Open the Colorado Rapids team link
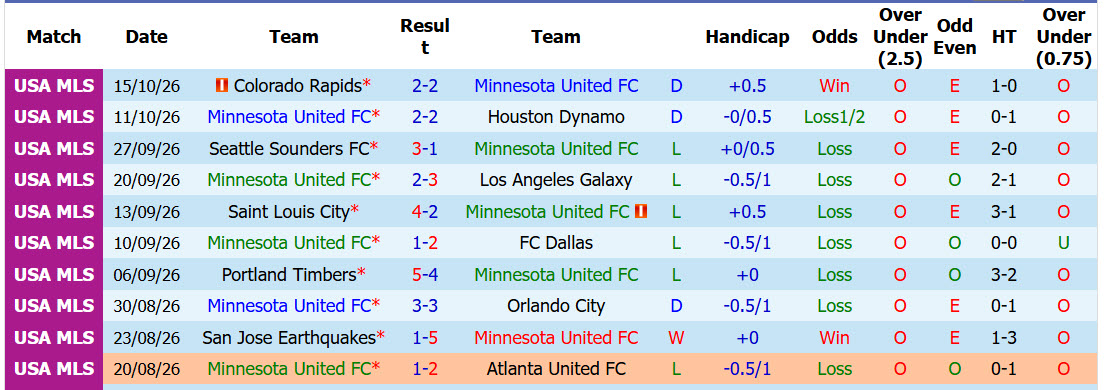Screen dimensions: 1105x390 click(297, 86)
